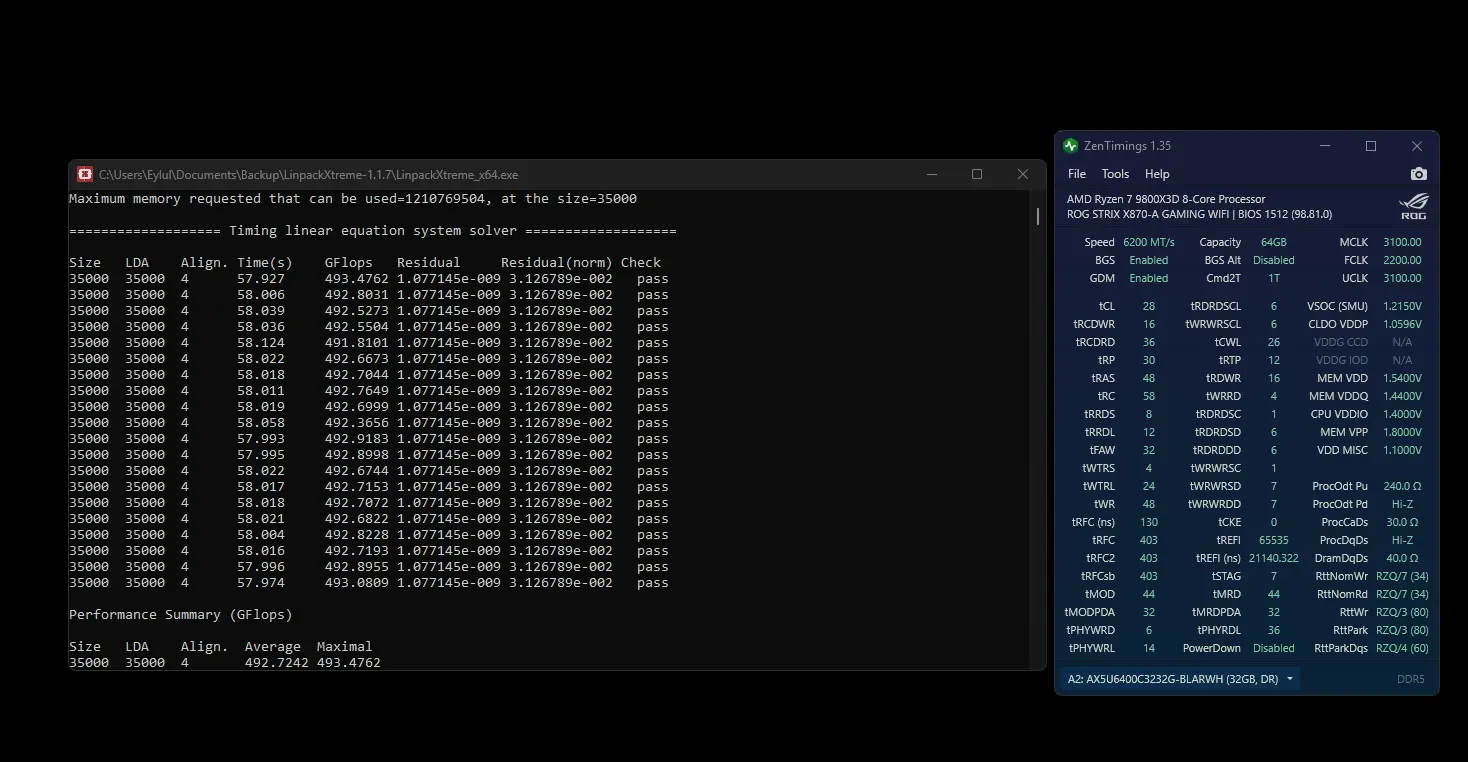Click the GFlops value 491.8101 in console
The height and width of the screenshot is (762, 1468).
(x=357, y=343)
